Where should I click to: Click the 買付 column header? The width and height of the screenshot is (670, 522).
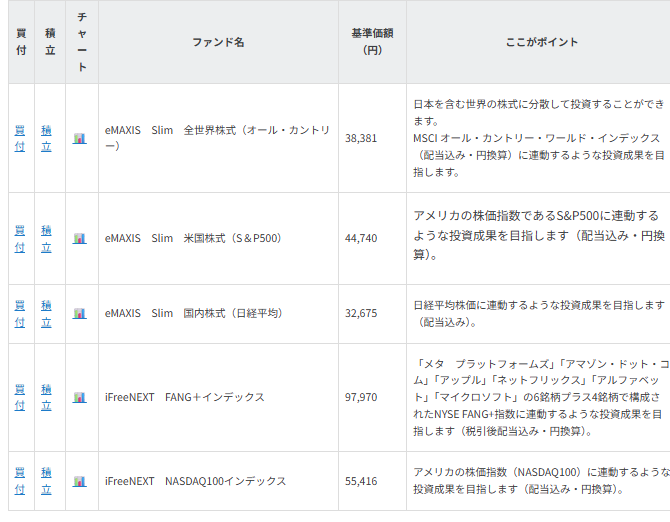pos(21,42)
